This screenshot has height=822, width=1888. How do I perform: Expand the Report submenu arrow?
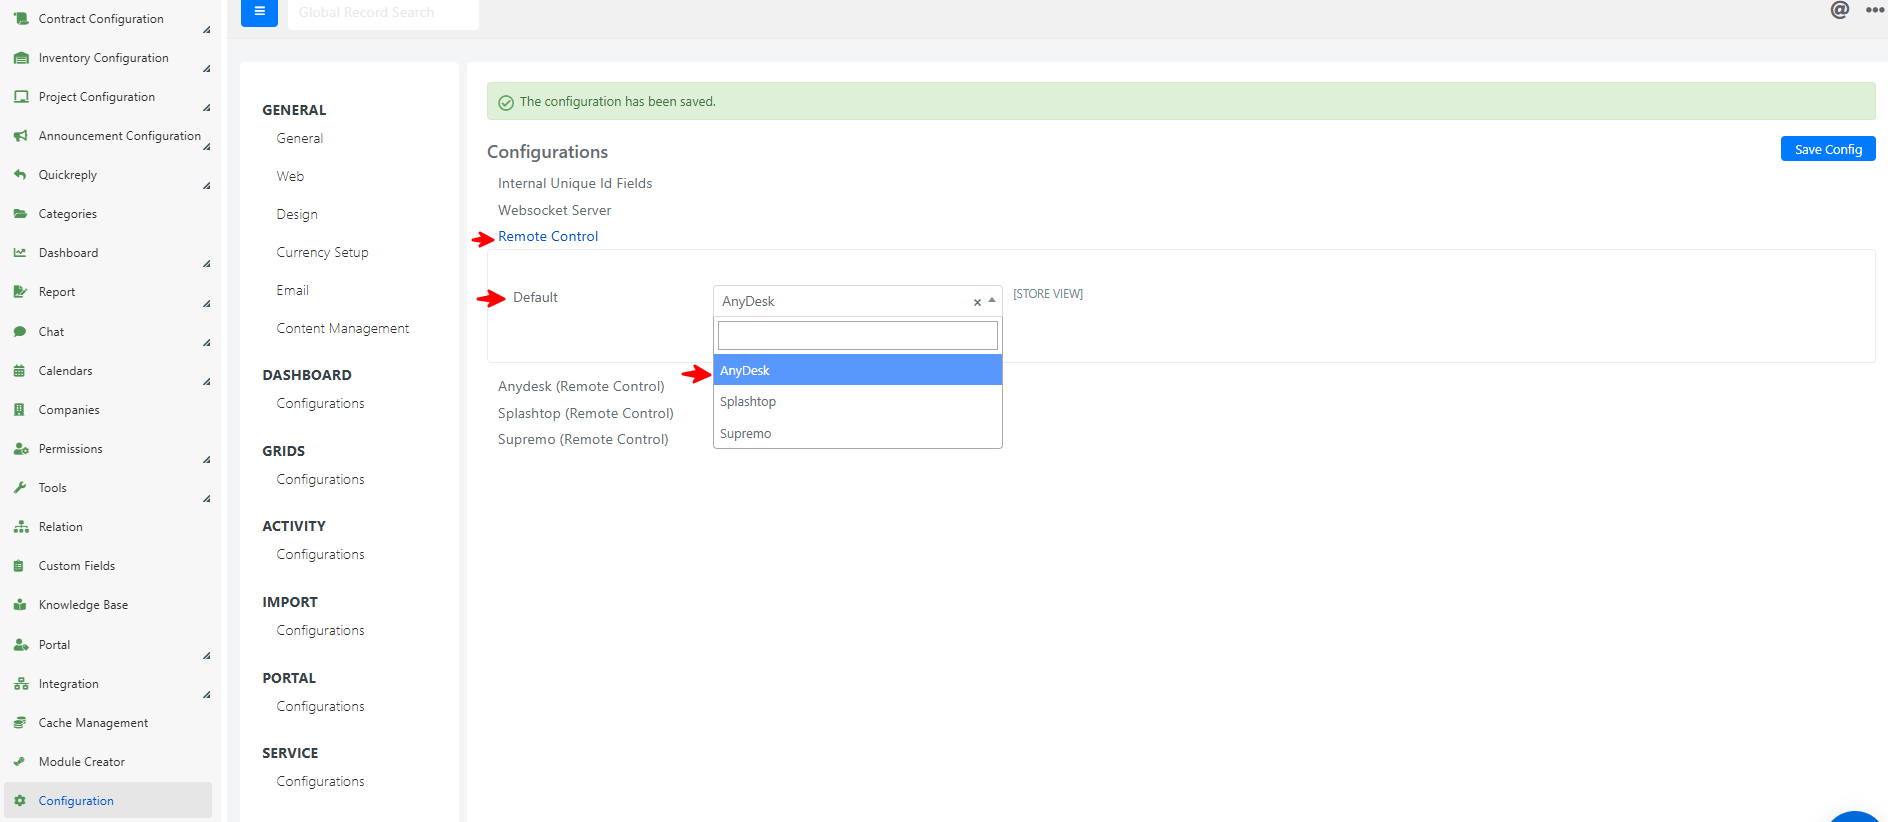pyautogui.click(x=207, y=304)
